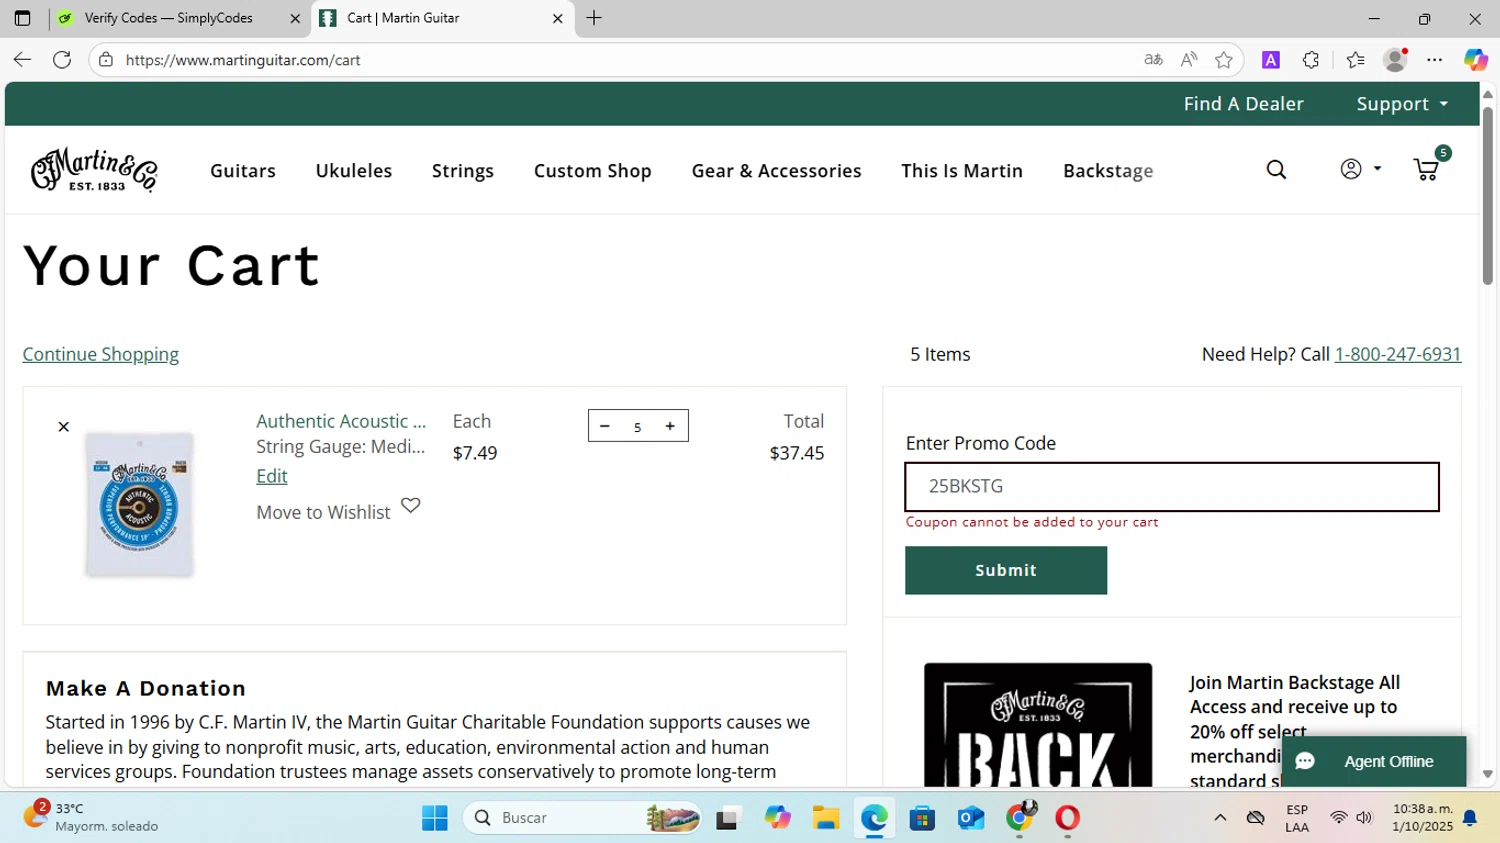Open the browser extensions puzzle icon
The width and height of the screenshot is (1500, 843).
[x=1311, y=60]
